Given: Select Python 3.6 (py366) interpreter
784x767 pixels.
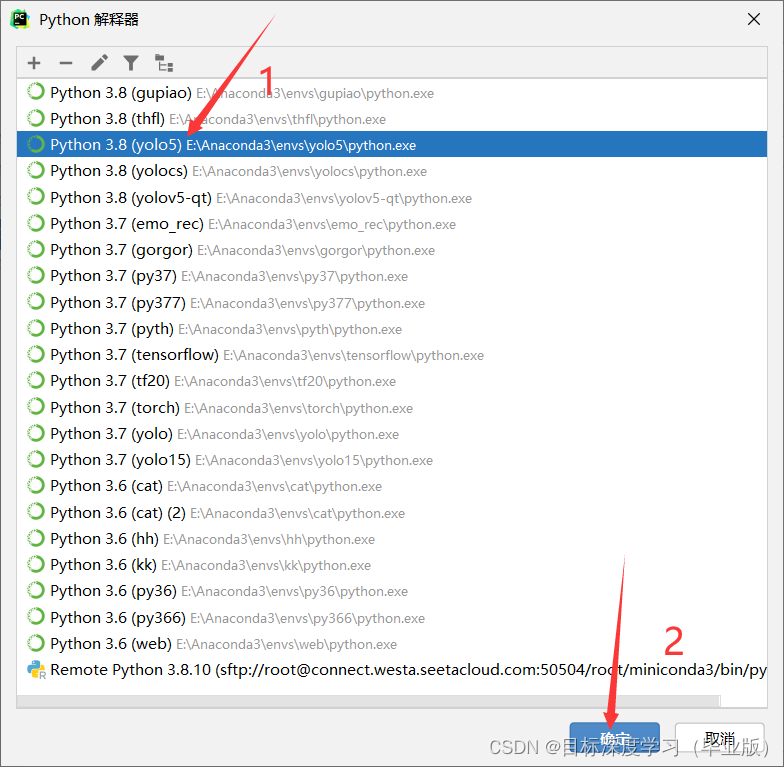Looking at the screenshot, I should coord(392,618).
